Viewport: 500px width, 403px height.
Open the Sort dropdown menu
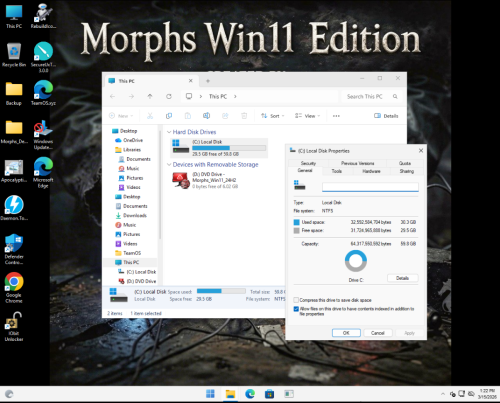(273, 116)
